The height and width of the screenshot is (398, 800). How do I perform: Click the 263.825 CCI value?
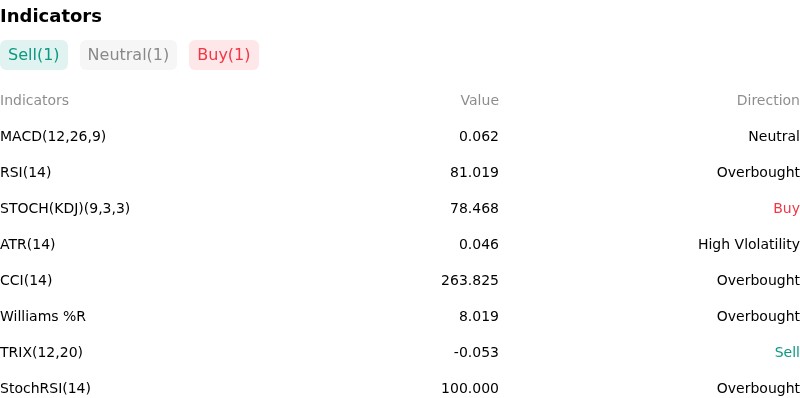click(470, 281)
